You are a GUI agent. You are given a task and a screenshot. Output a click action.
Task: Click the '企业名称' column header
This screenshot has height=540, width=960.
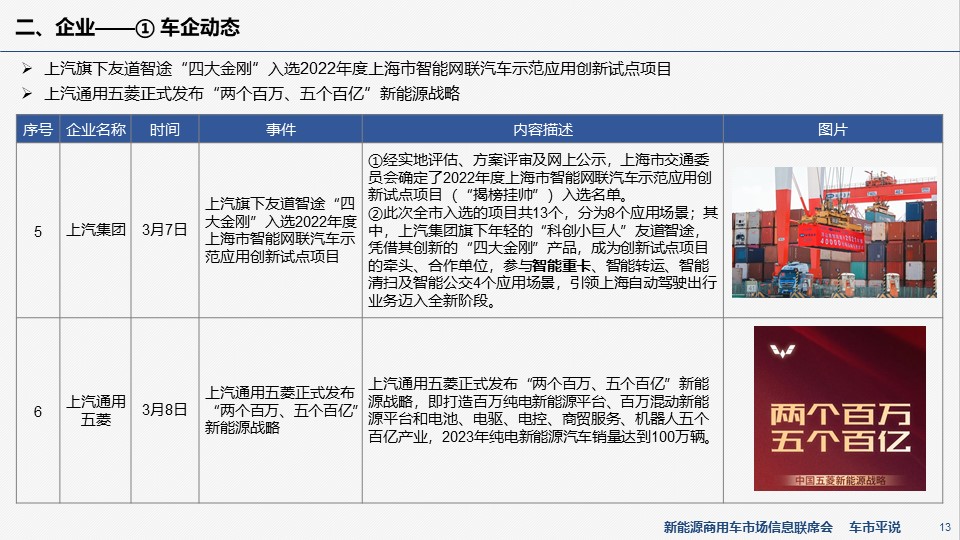tap(96, 129)
